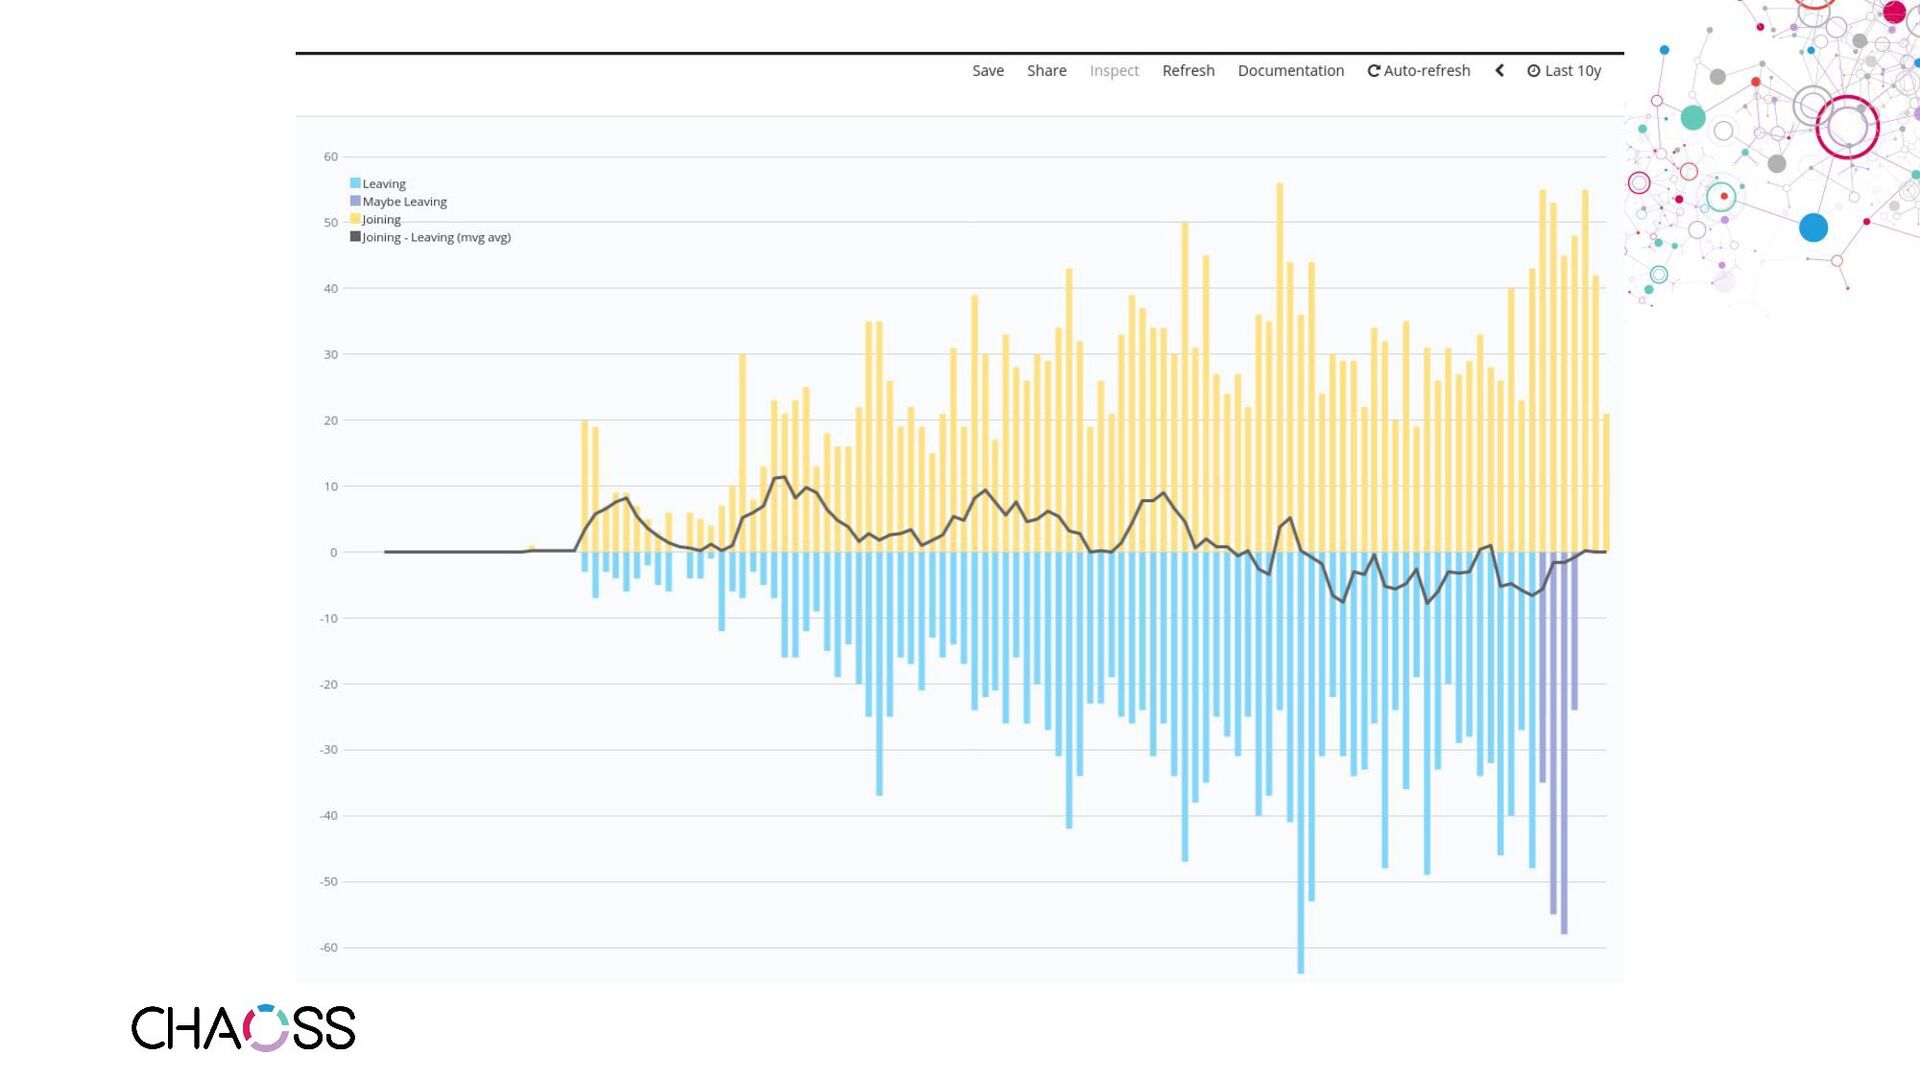
Task: Hide the Joining - Leaving (mvg avg) series
Action: pyautogui.click(x=436, y=238)
